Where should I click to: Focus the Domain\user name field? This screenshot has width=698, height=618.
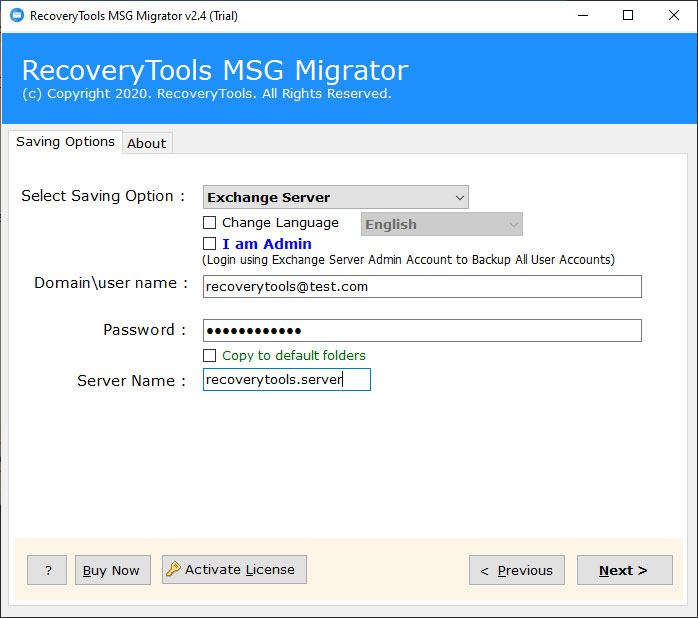tap(422, 286)
